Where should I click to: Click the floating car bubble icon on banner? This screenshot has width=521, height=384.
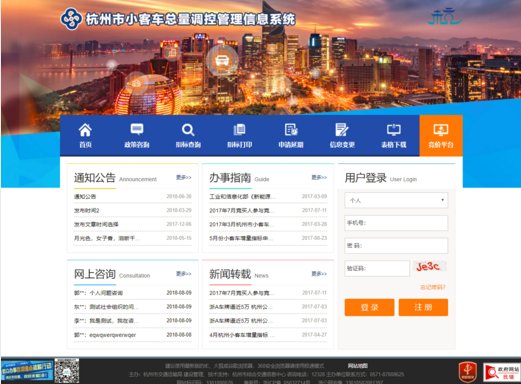click(x=222, y=60)
